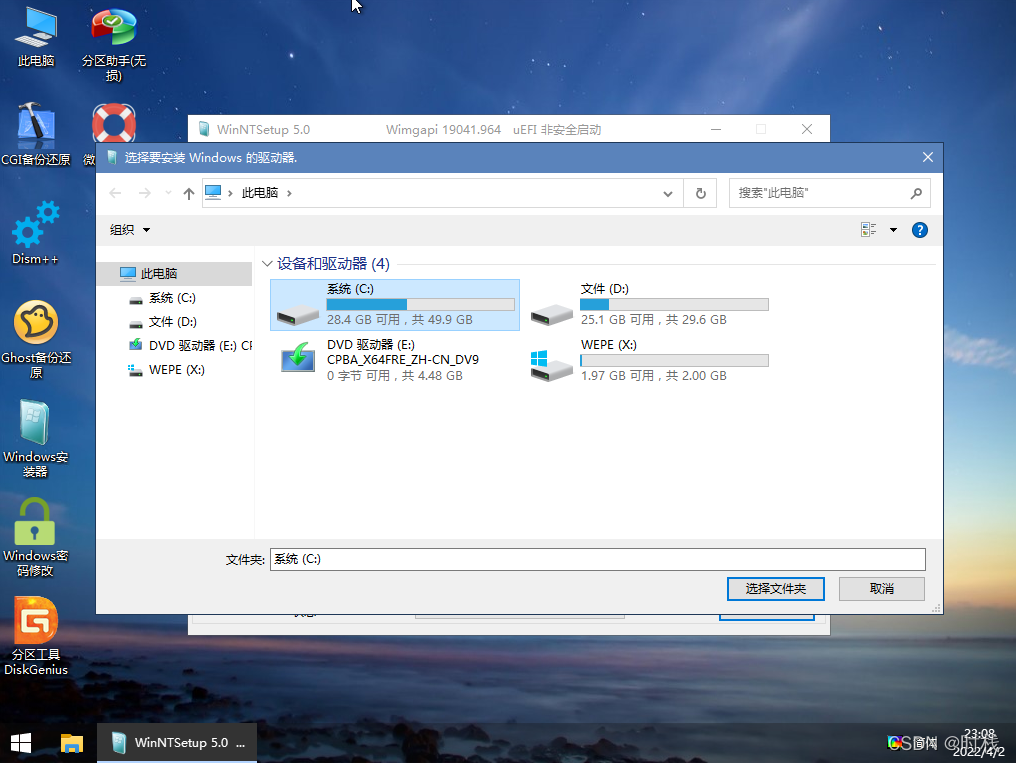Screen dimensions: 1016x763
Task: Close the drive selection dialog
Action: coord(928,157)
